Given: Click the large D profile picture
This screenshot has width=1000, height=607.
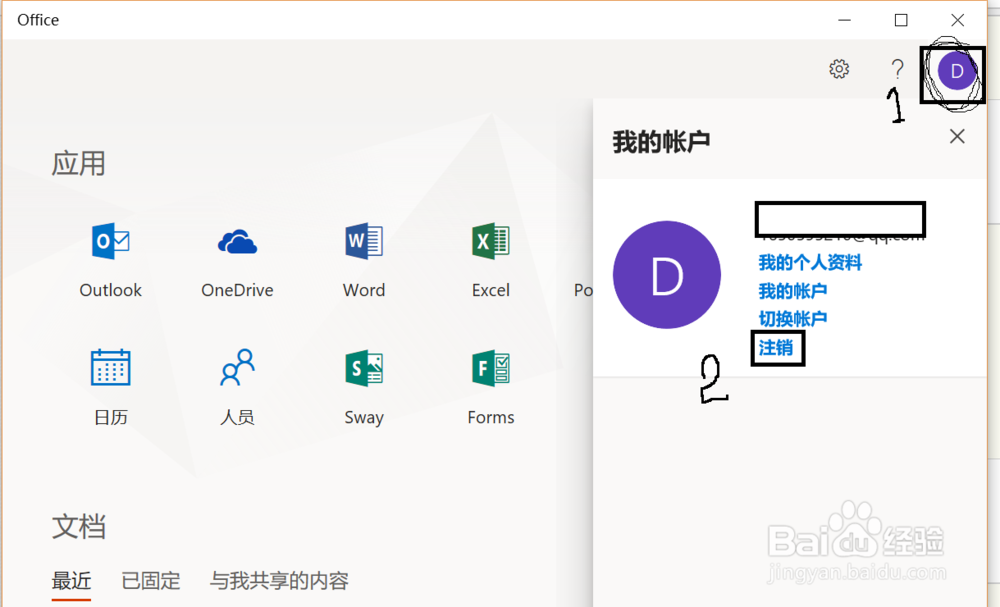Looking at the screenshot, I should coord(666,275).
